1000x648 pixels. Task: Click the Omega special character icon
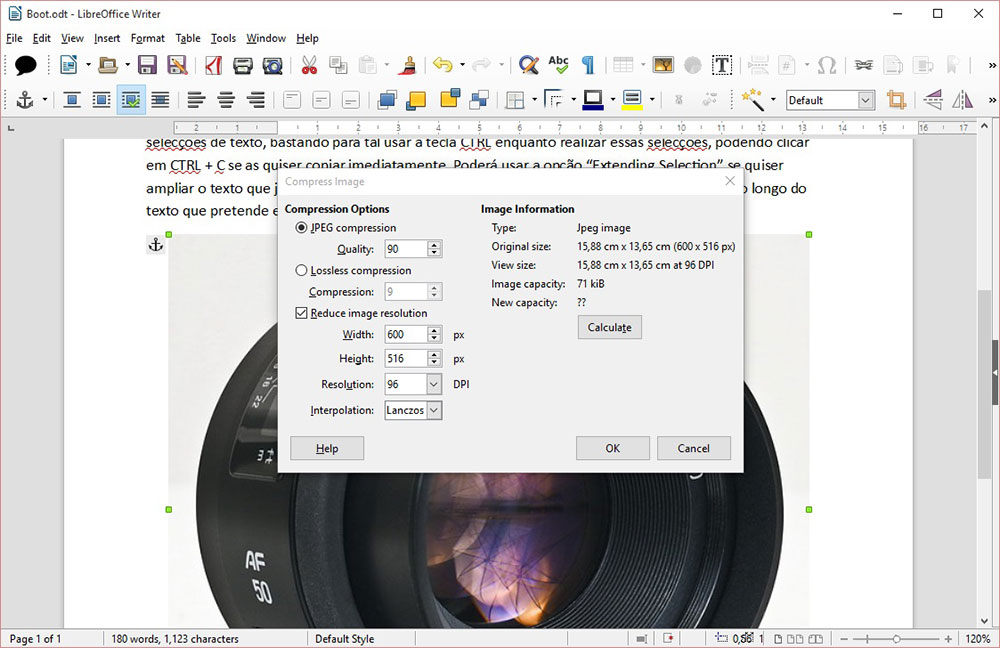pyautogui.click(x=827, y=65)
